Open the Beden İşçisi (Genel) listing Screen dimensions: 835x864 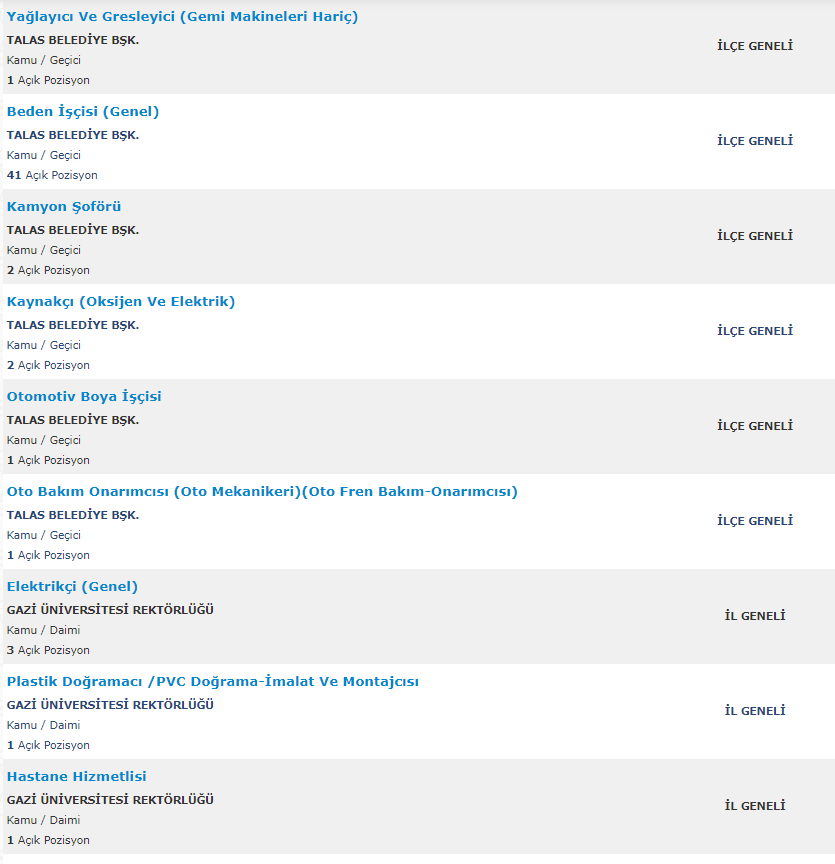click(x=83, y=112)
